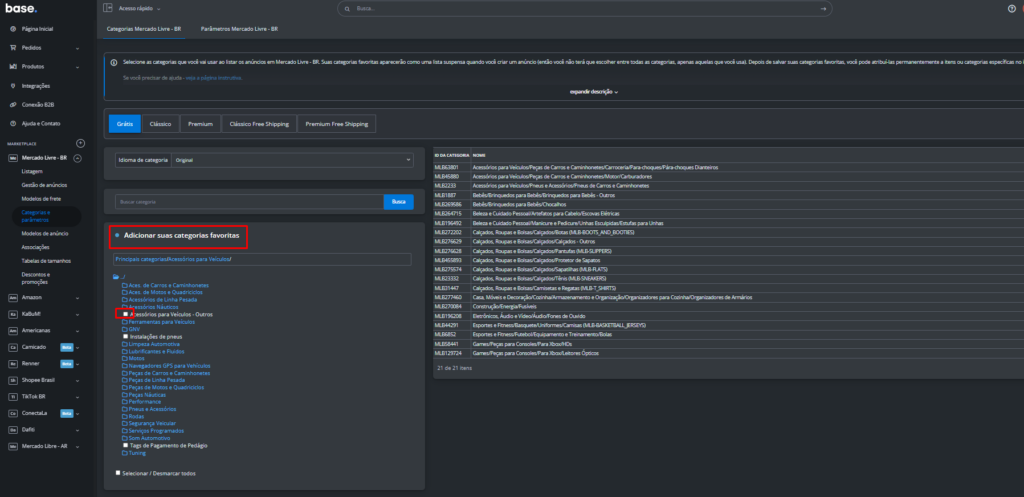Open the Idioma de categoria dropdown
The width and height of the screenshot is (1024, 497).
click(292, 159)
